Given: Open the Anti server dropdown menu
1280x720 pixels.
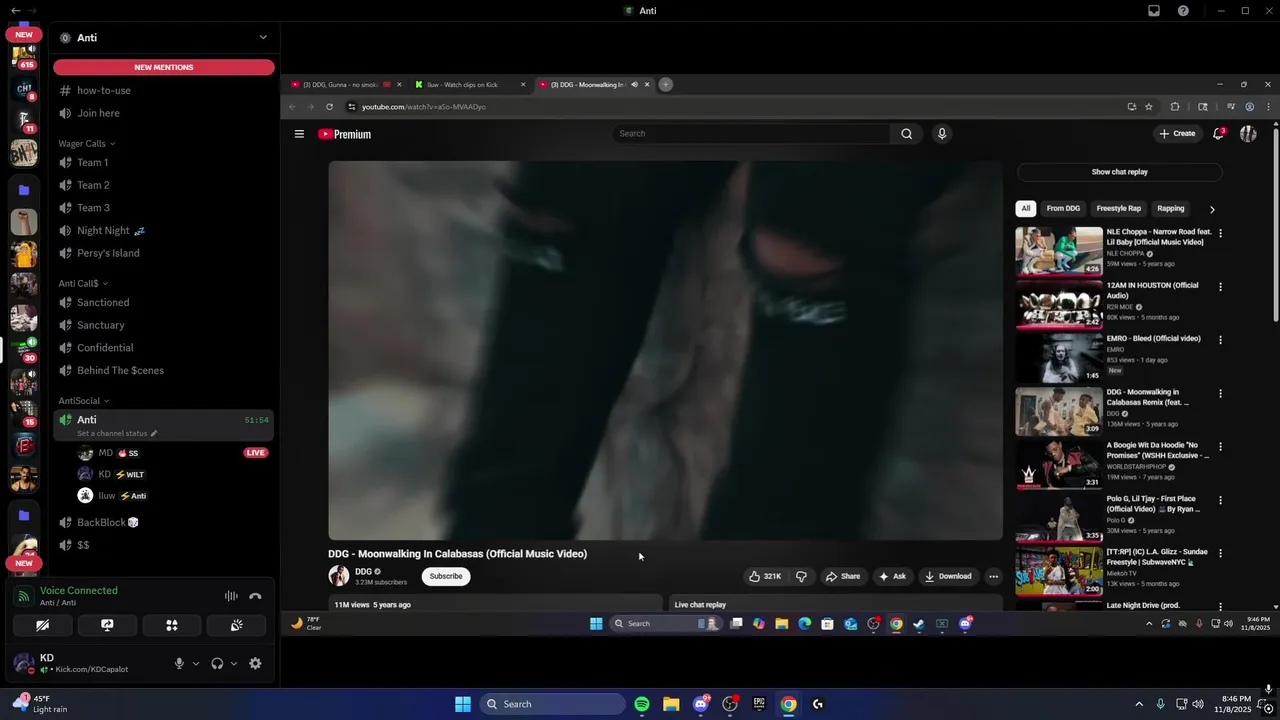Looking at the screenshot, I should 263,37.
